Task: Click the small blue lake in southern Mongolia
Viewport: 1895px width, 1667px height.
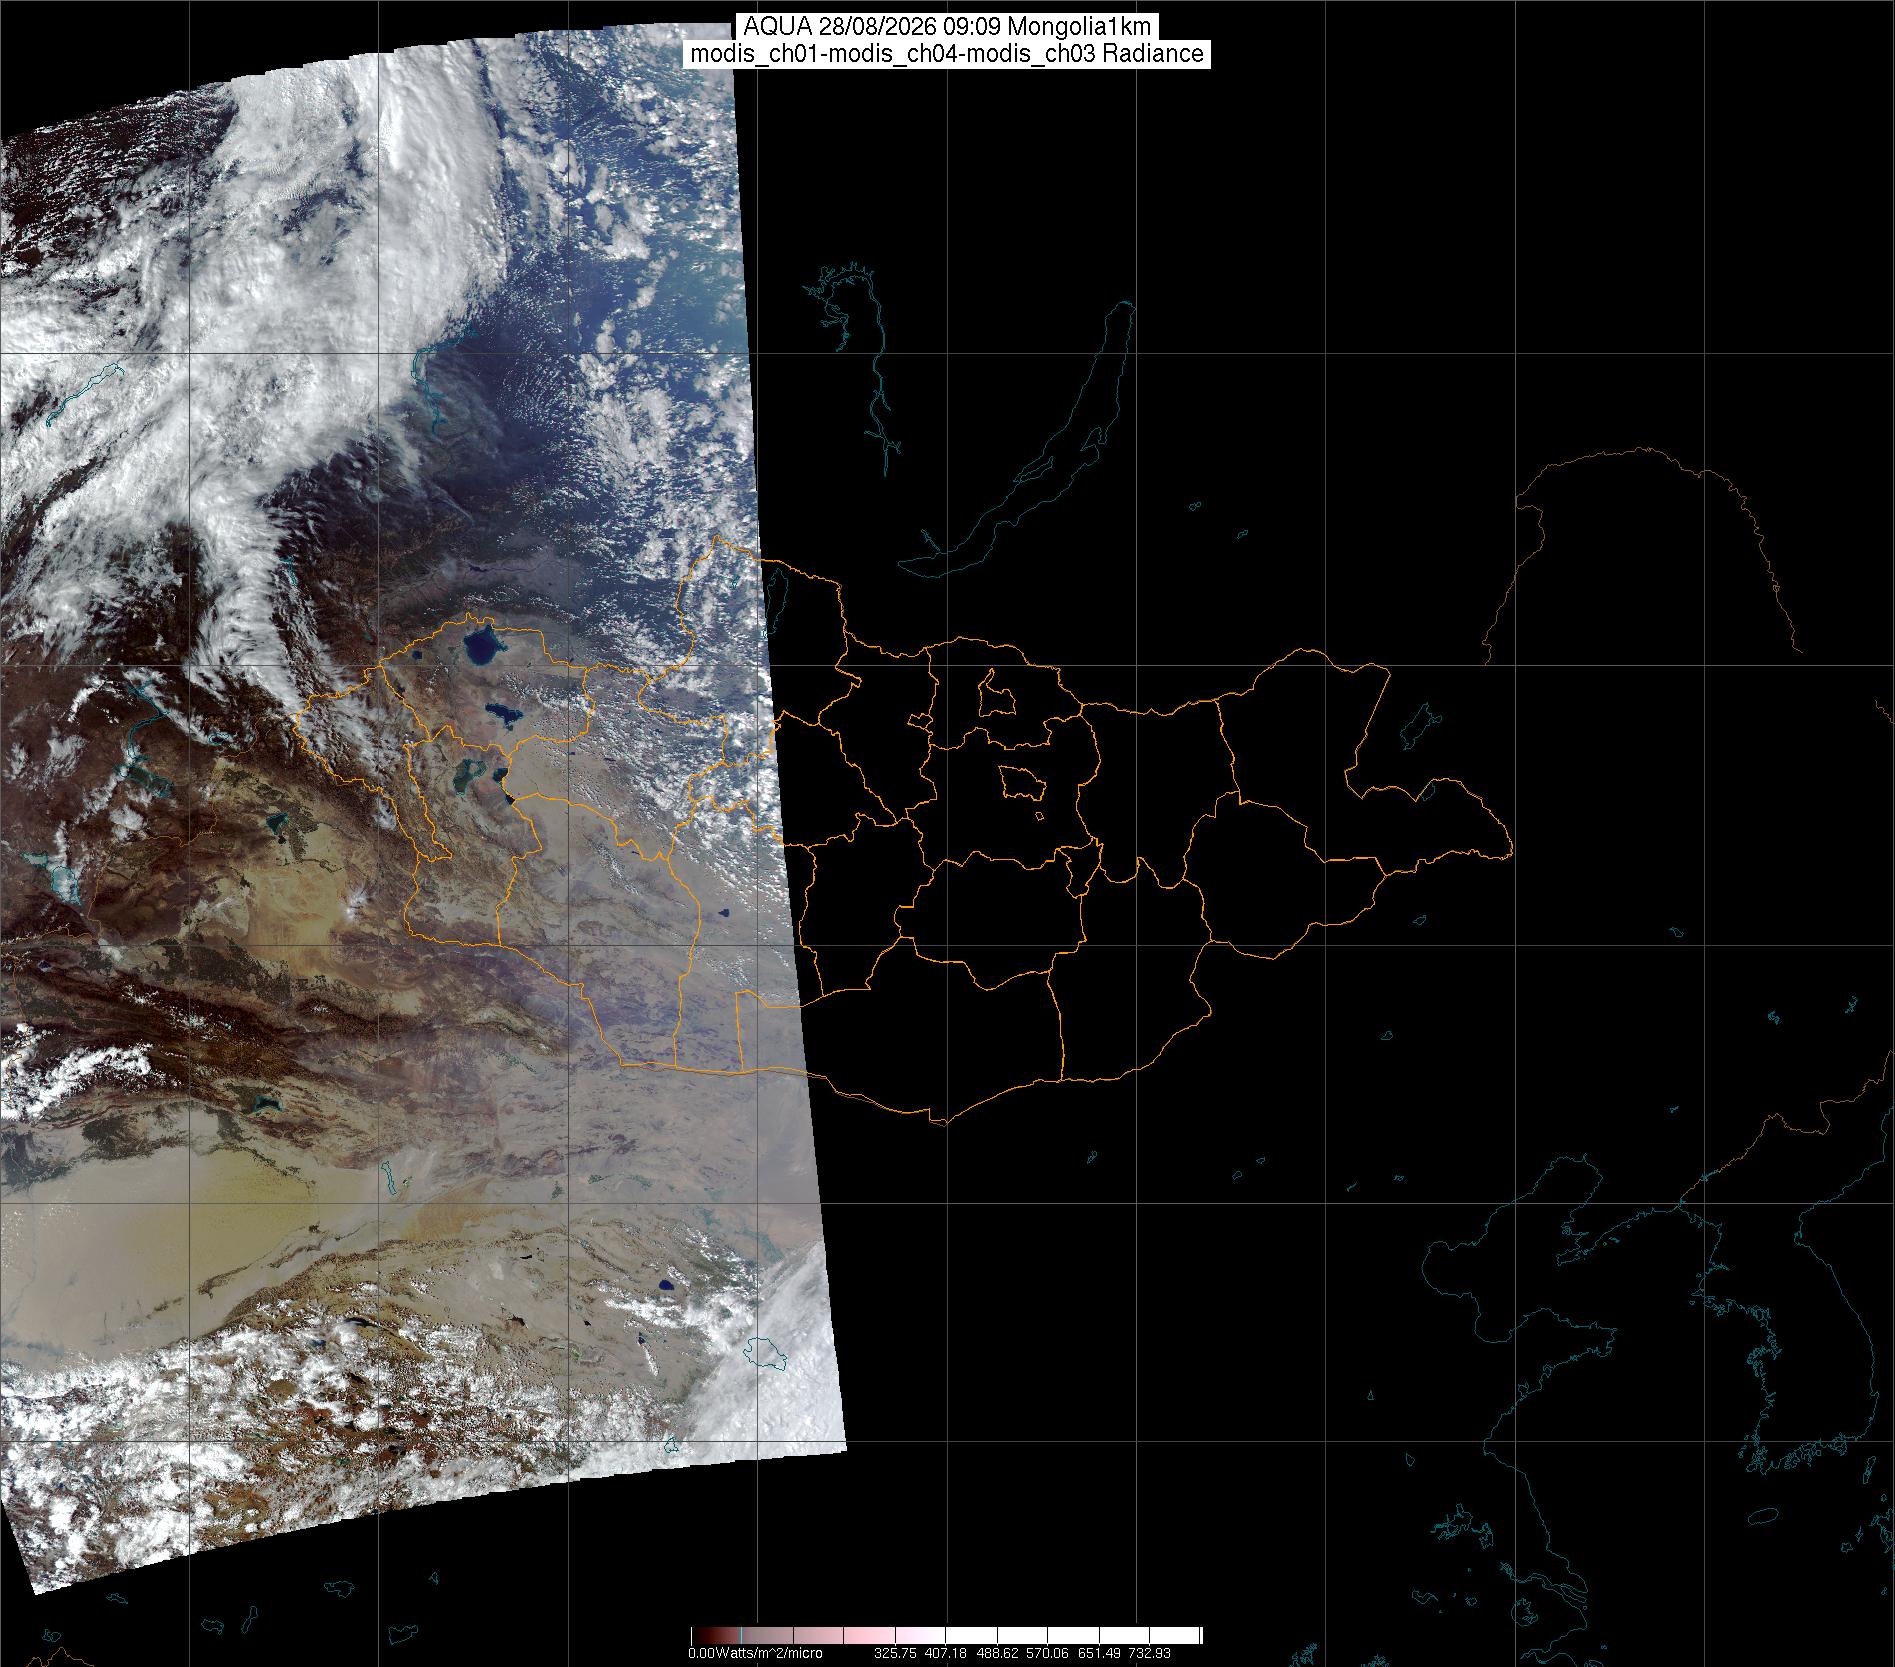Action: [x=720, y=912]
